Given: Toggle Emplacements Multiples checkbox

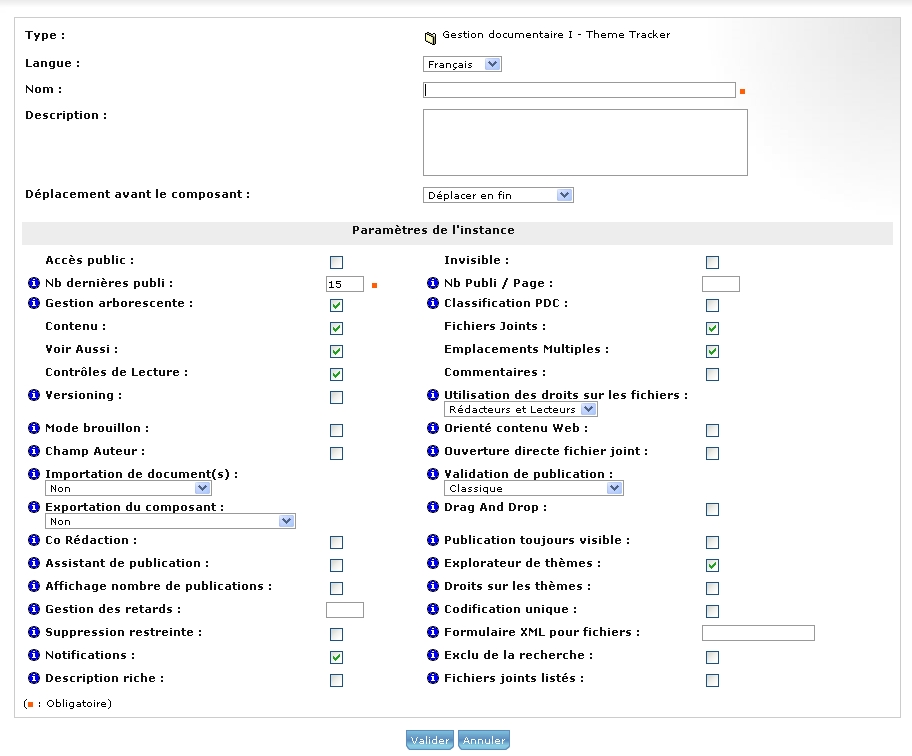Looking at the screenshot, I should [x=712, y=351].
